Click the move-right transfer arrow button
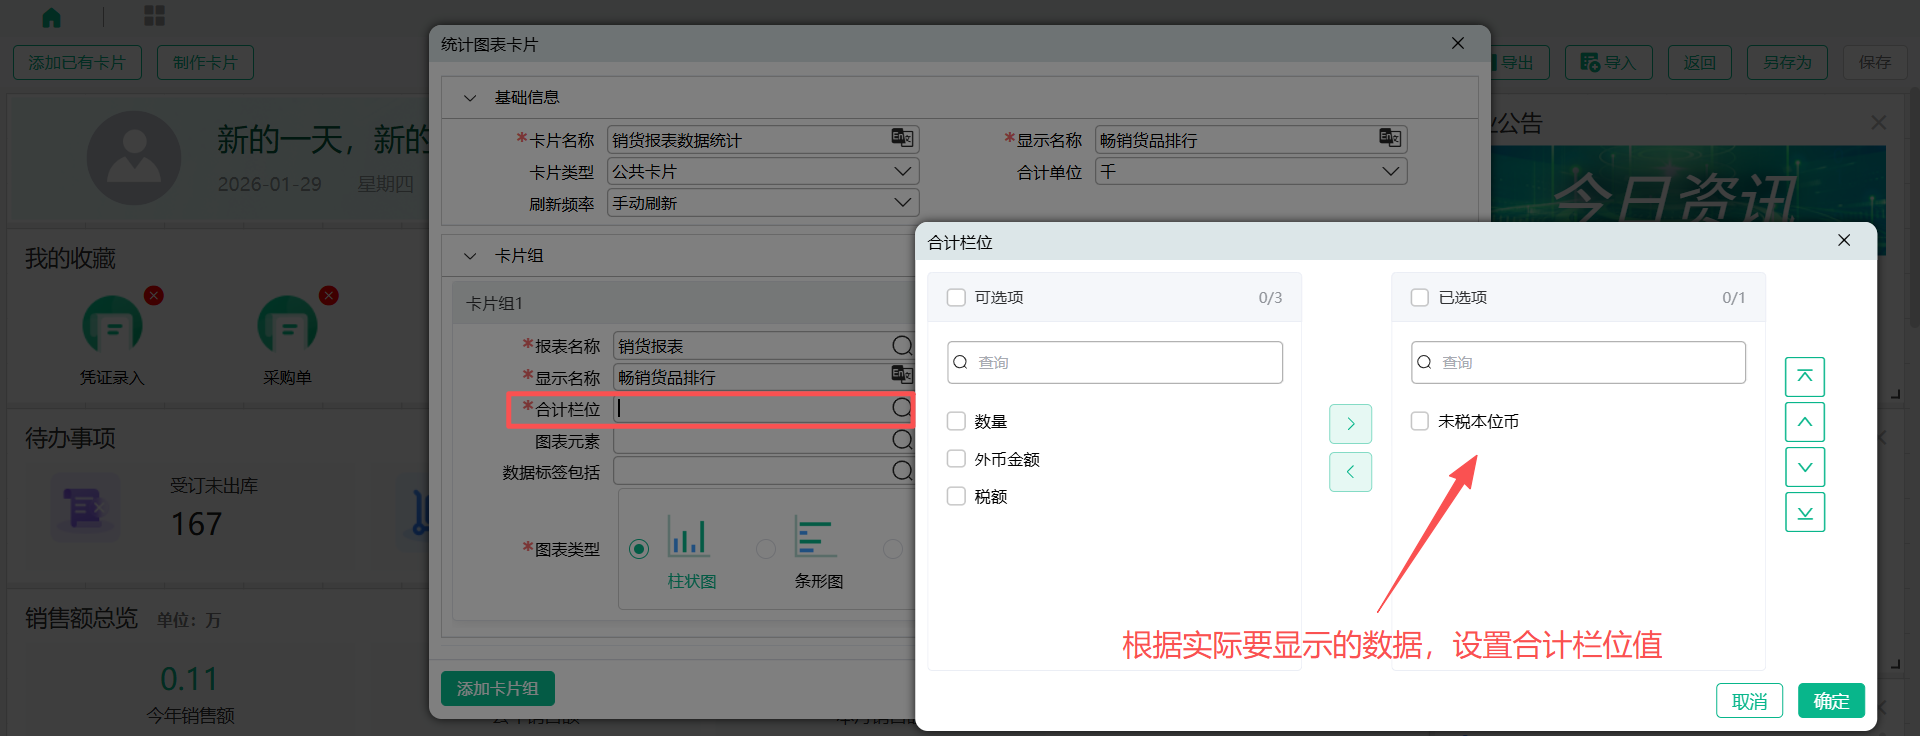This screenshot has height=736, width=1920. (x=1350, y=424)
